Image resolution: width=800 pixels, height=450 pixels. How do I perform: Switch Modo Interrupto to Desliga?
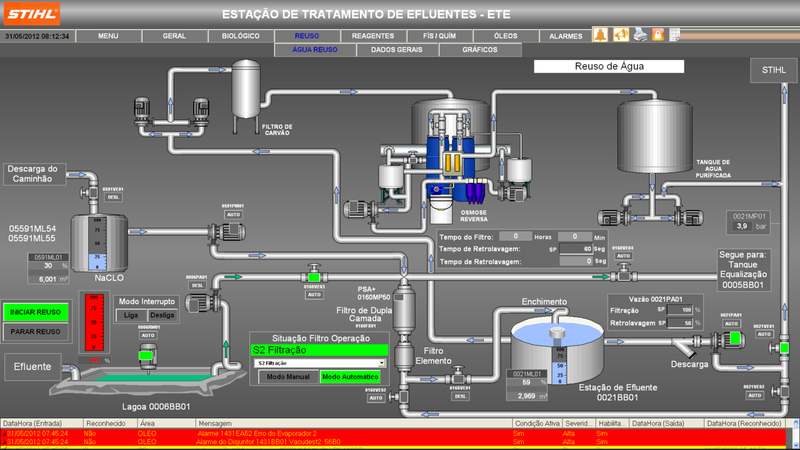click(162, 315)
